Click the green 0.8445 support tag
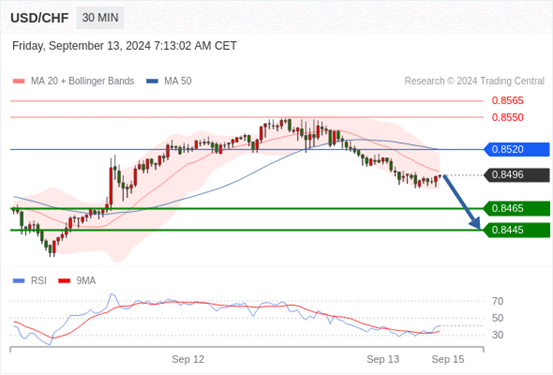Image resolution: width=553 pixels, height=375 pixels. (517, 230)
